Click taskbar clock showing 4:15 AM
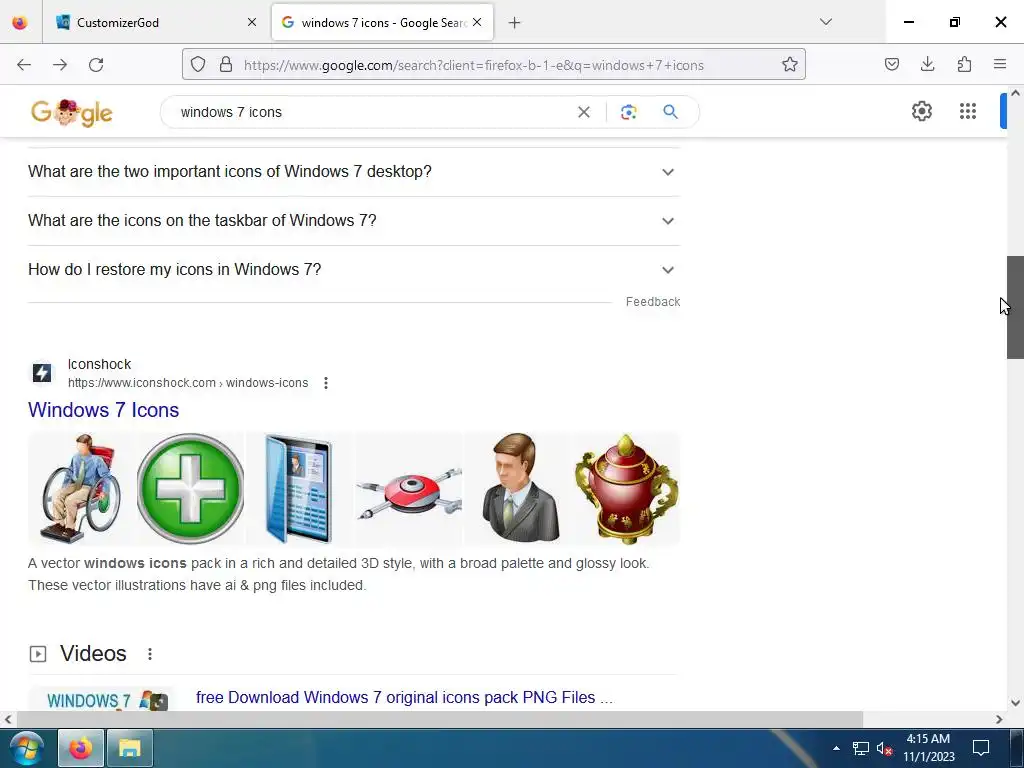 [929, 748]
